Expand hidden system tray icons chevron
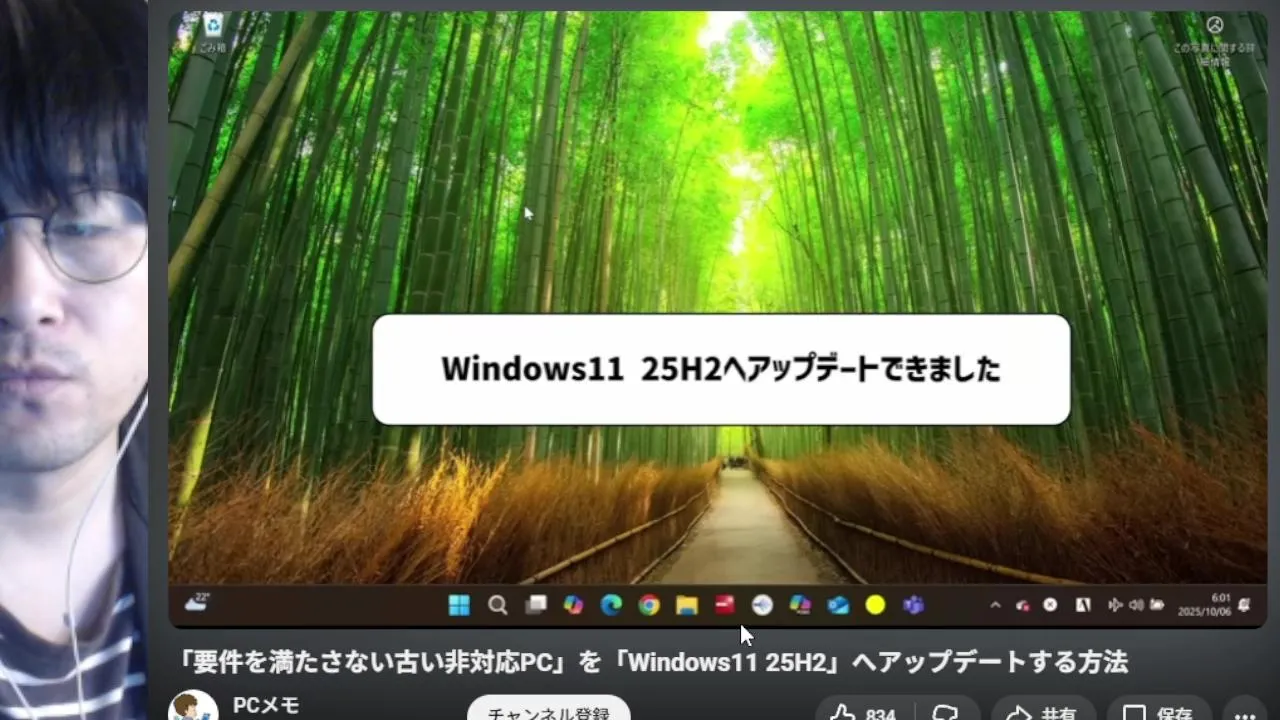 (995, 605)
